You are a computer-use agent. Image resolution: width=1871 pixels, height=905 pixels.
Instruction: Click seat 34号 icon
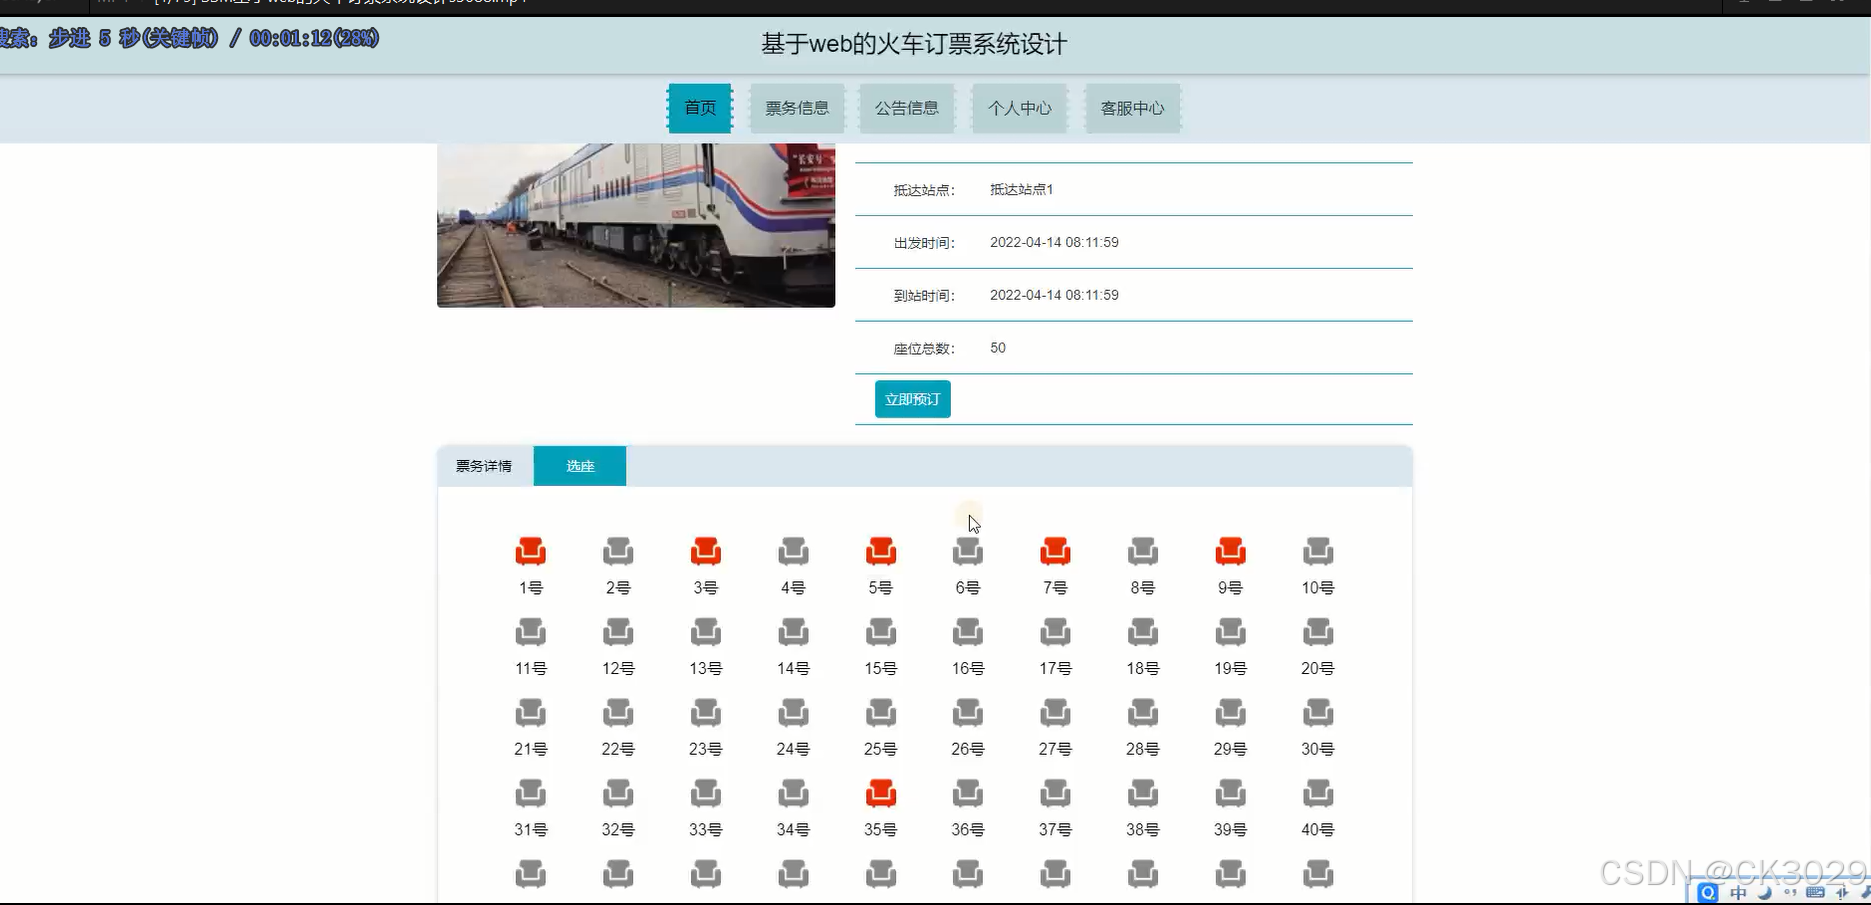pyautogui.click(x=793, y=794)
